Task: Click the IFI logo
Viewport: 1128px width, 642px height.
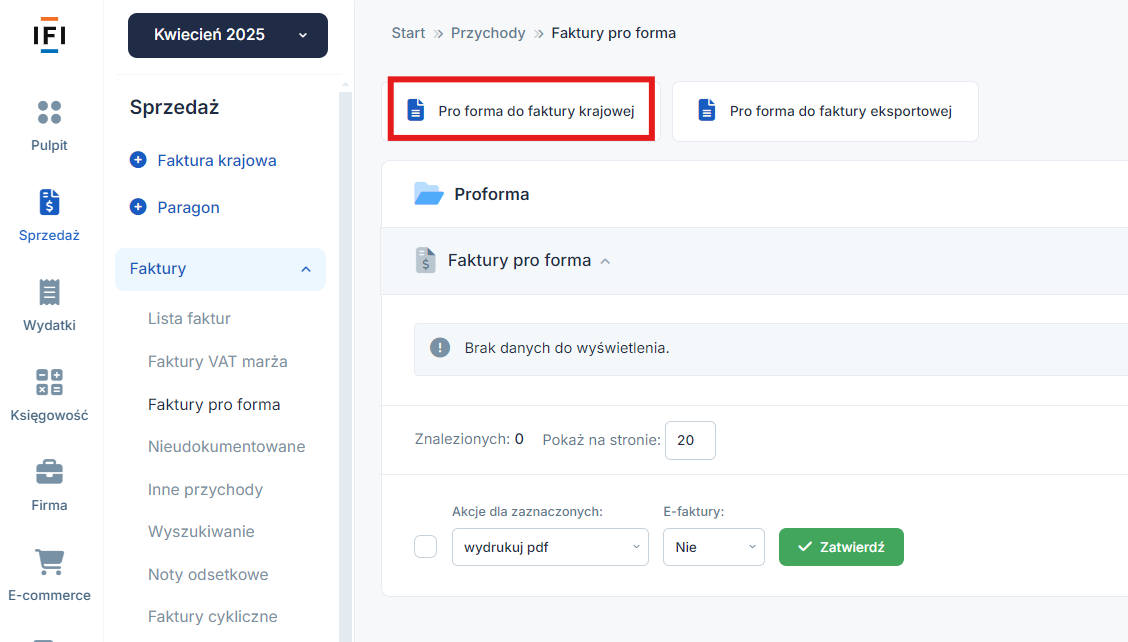Action: pos(49,35)
